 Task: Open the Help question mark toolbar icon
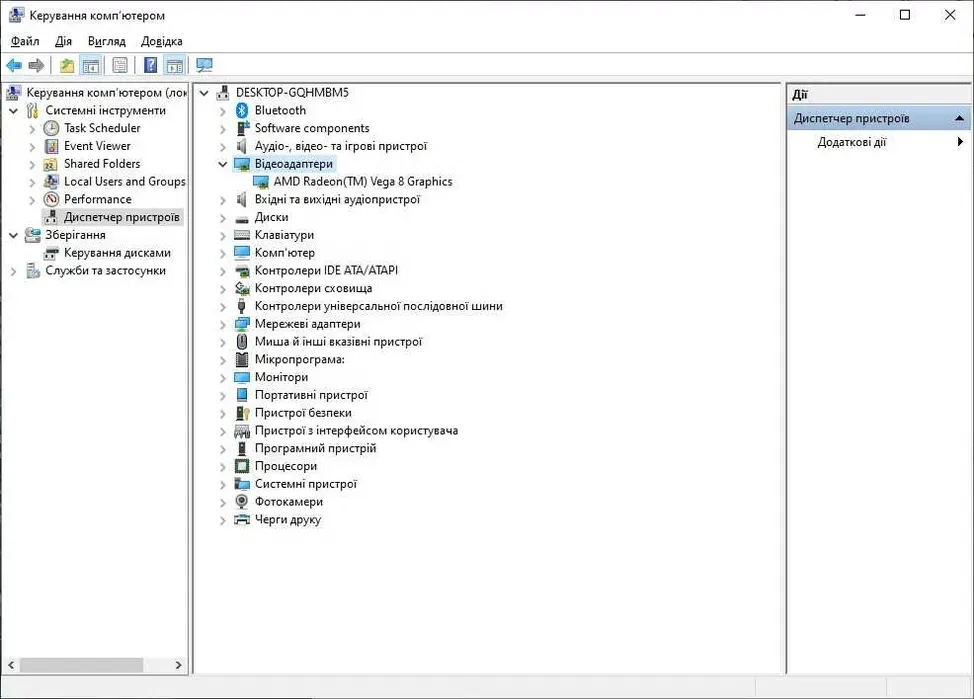click(150, 65)
